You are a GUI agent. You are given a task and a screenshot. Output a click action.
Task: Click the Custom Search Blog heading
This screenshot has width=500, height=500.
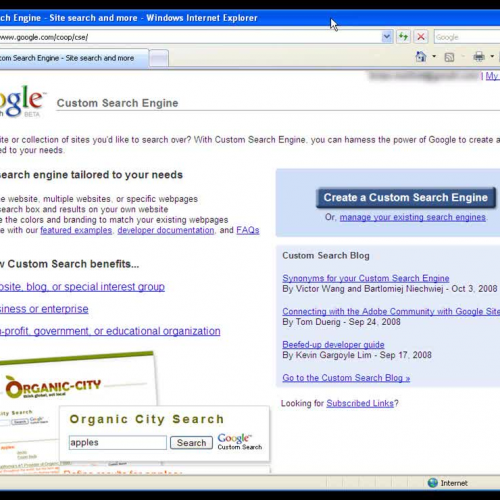click(326, 256)
